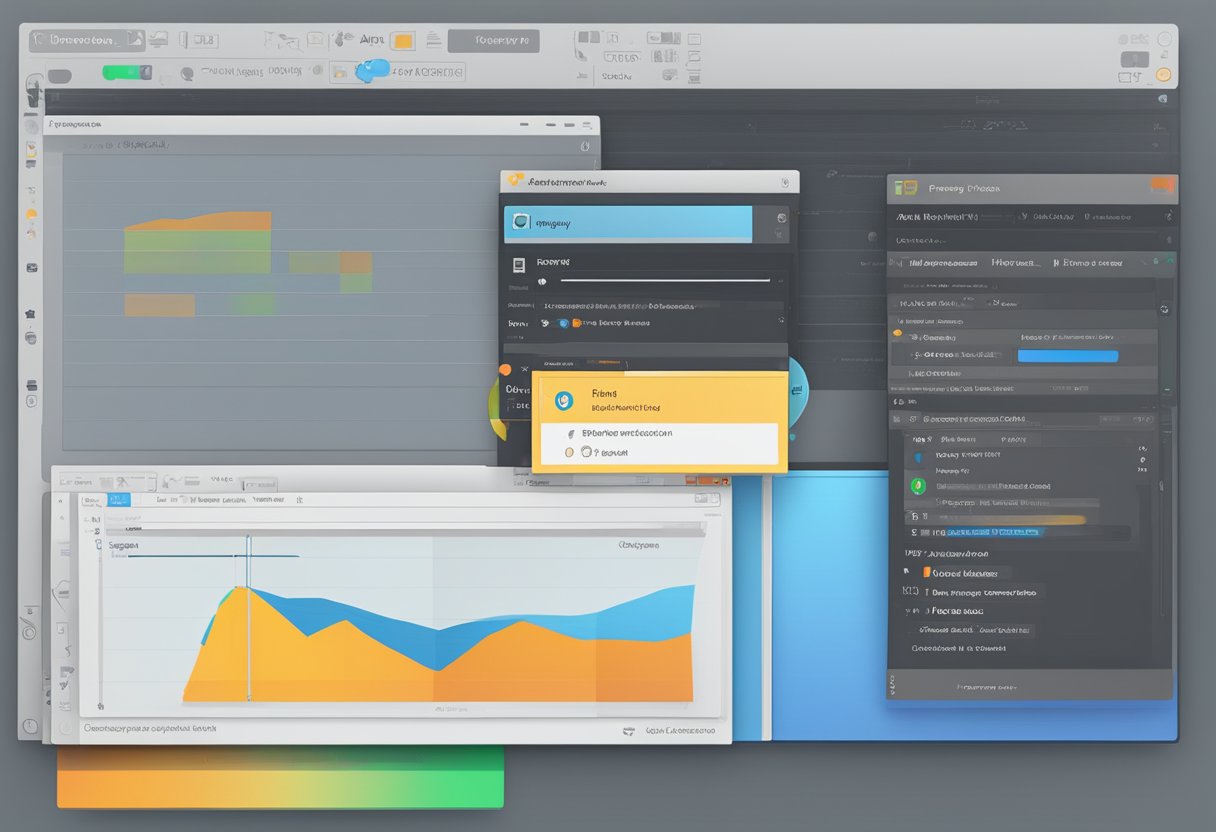Click the teal icon in the blue highlighted row
This screenshot has height=832, width=1216.
[x=520, y=222]
